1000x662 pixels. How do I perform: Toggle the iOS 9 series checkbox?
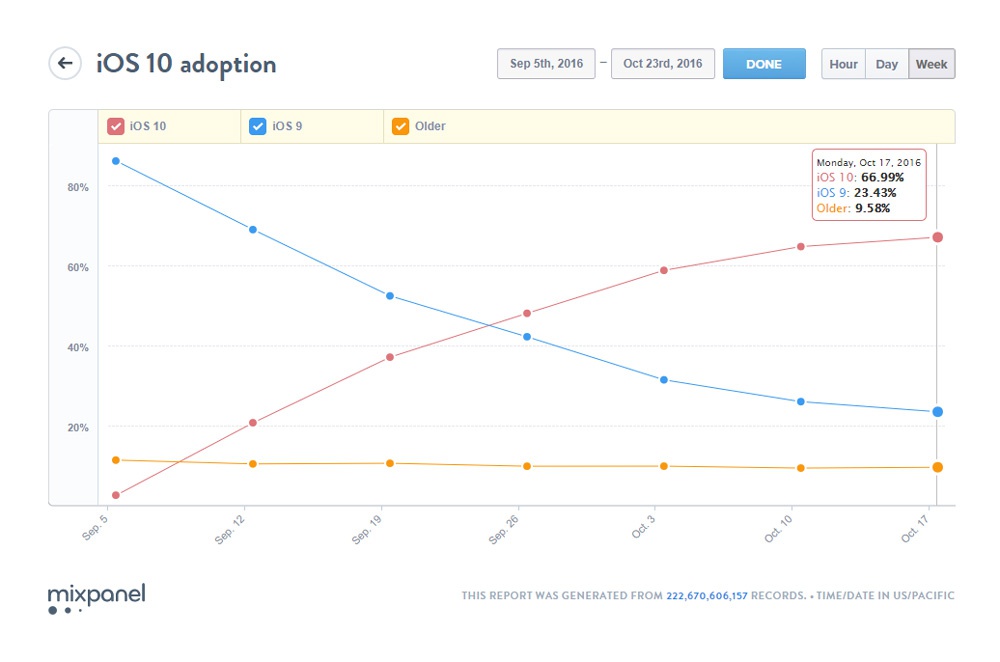[x=258, y=126]
